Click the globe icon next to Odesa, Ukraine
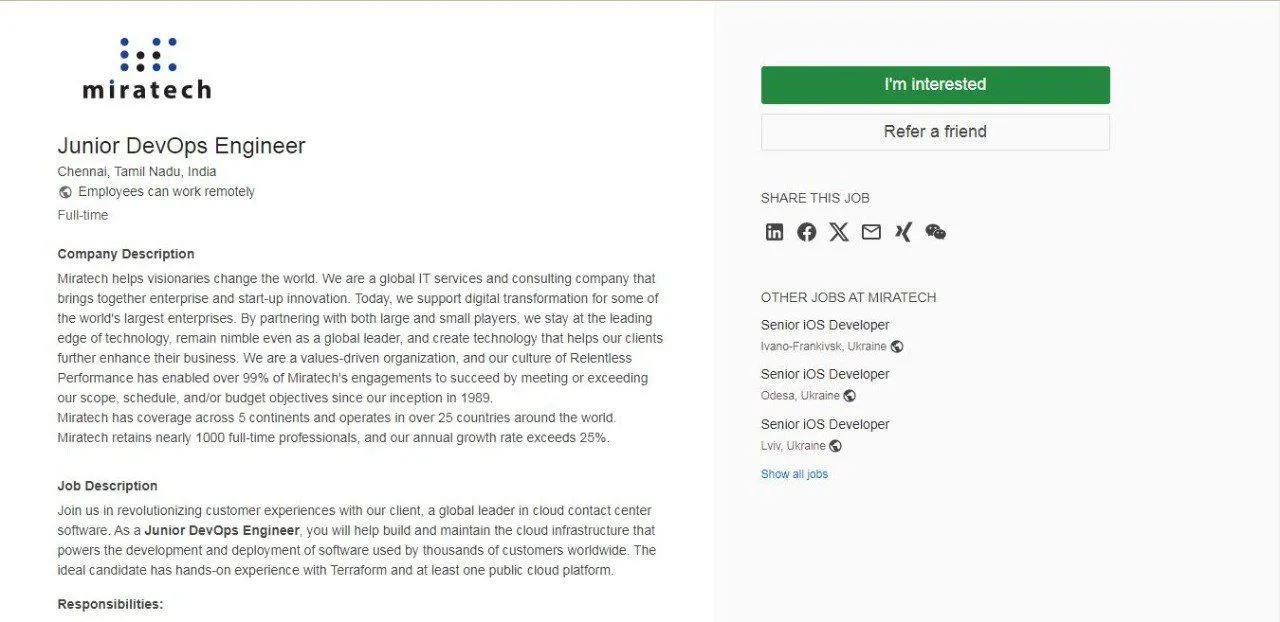 (849, 396)
